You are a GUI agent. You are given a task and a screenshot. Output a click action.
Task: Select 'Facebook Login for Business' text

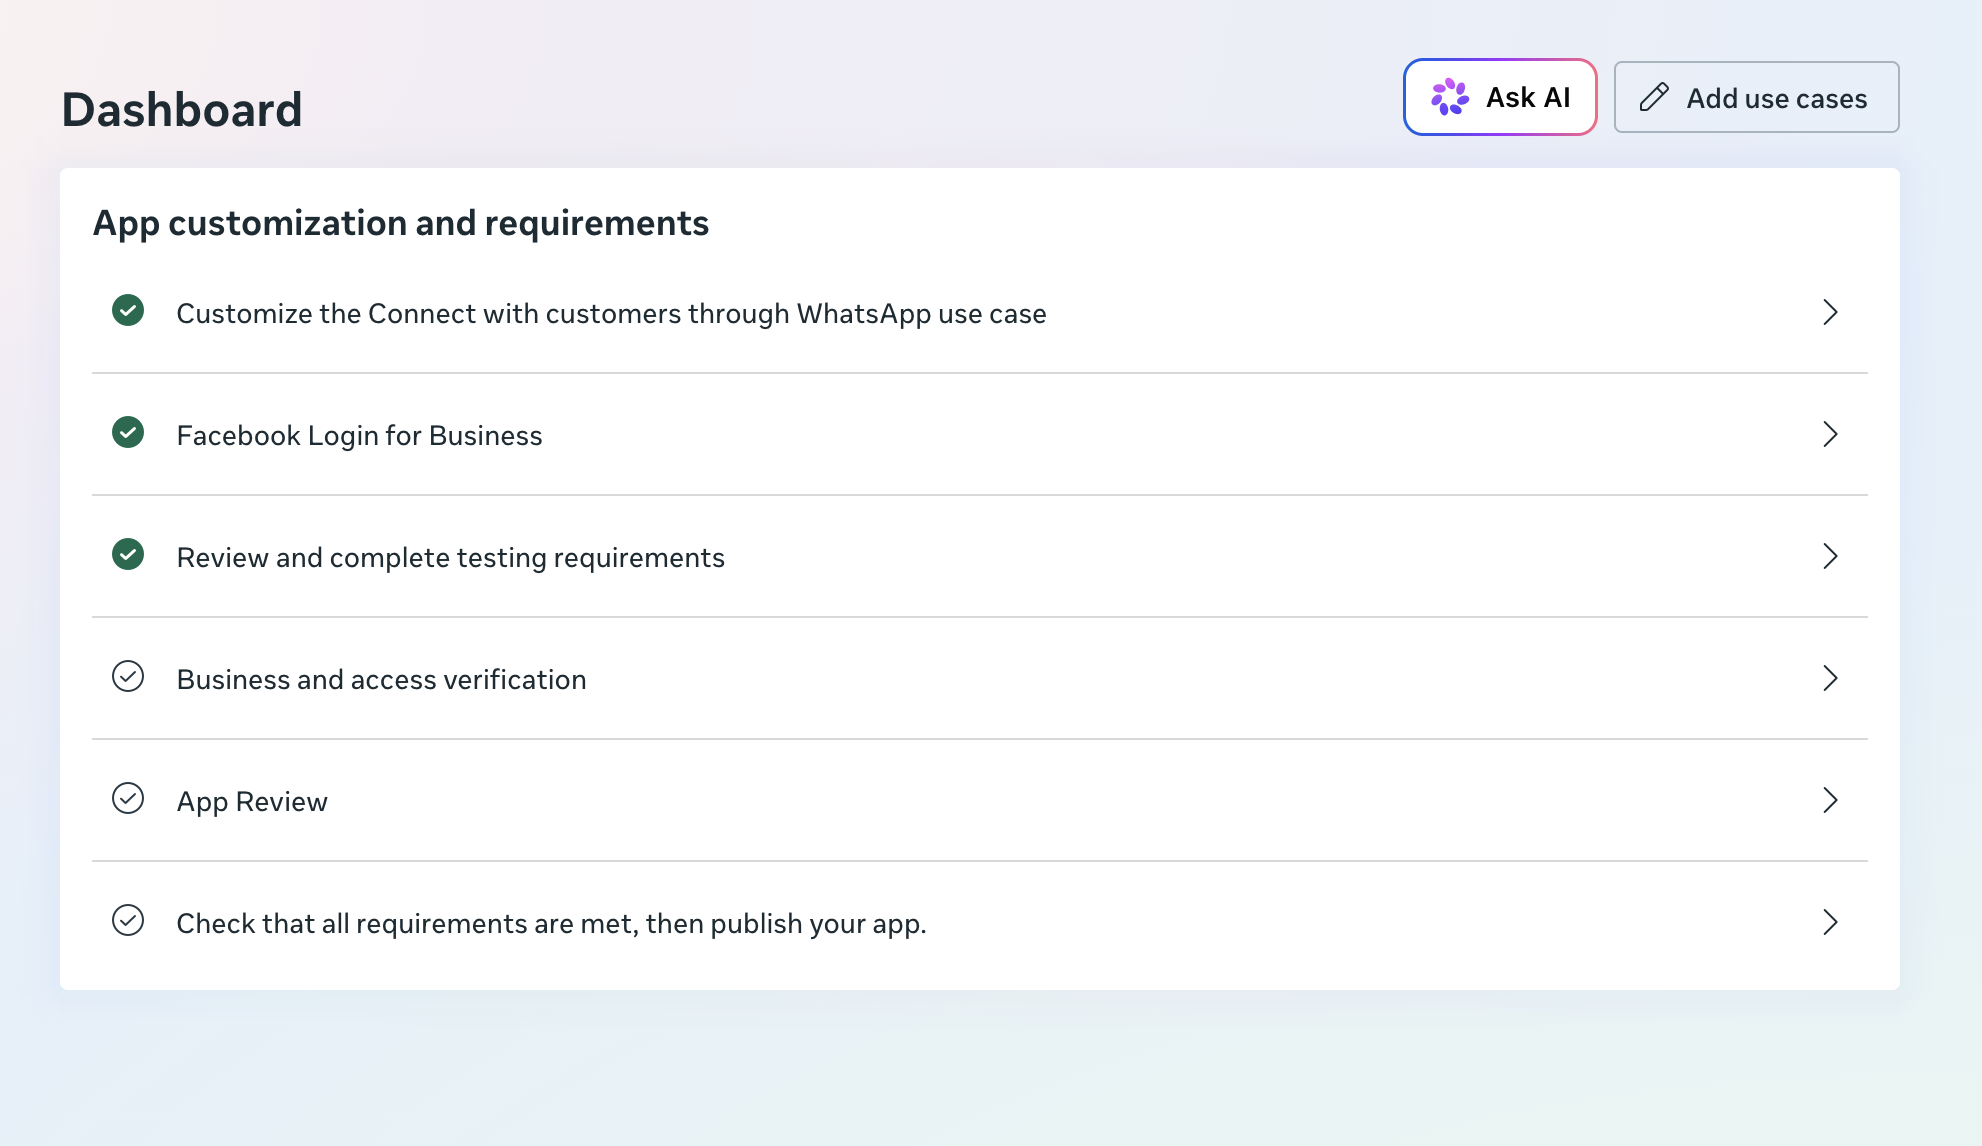(359, 436)
